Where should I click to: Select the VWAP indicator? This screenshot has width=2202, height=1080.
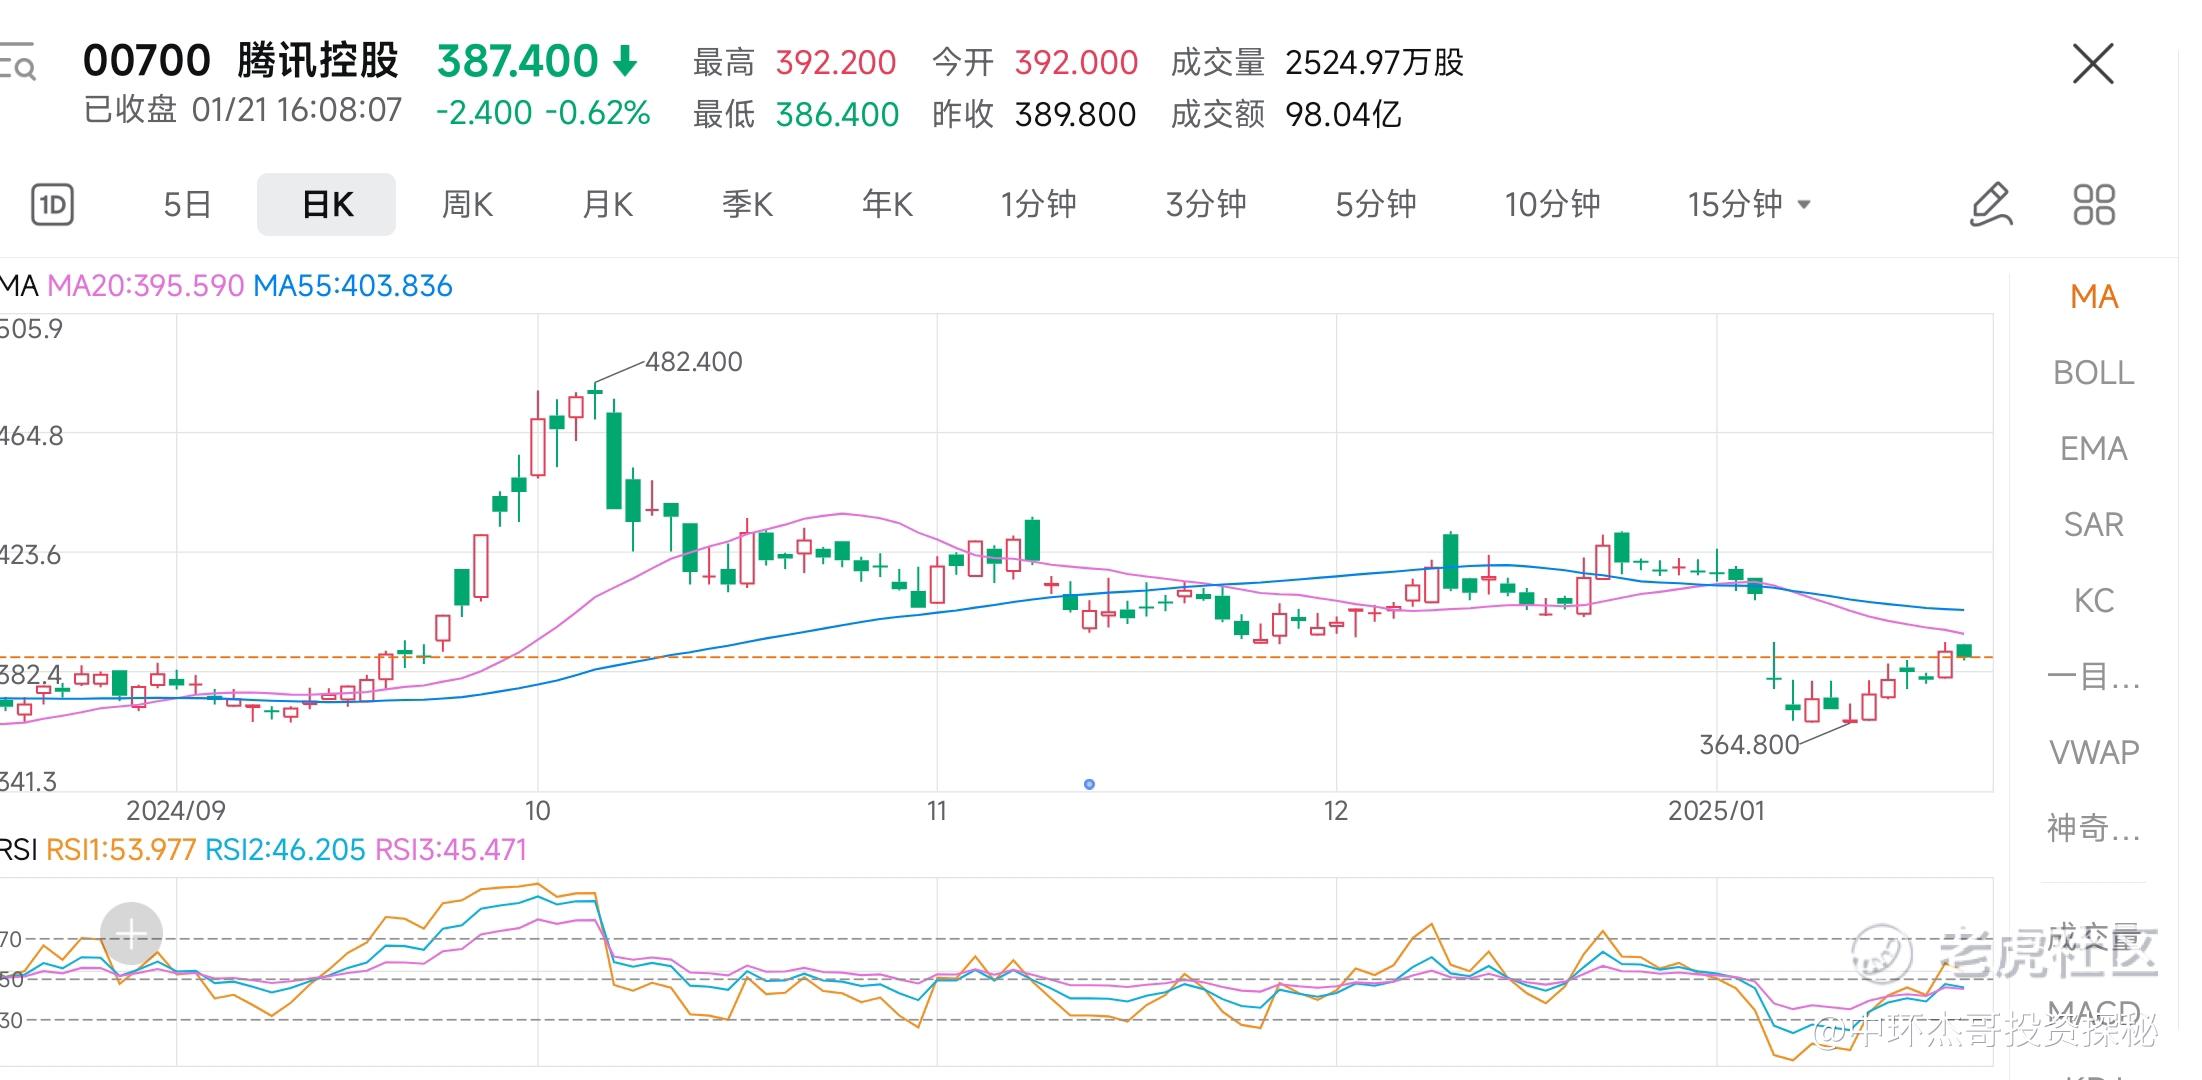pyautogui.click(x=2093, y=752)
